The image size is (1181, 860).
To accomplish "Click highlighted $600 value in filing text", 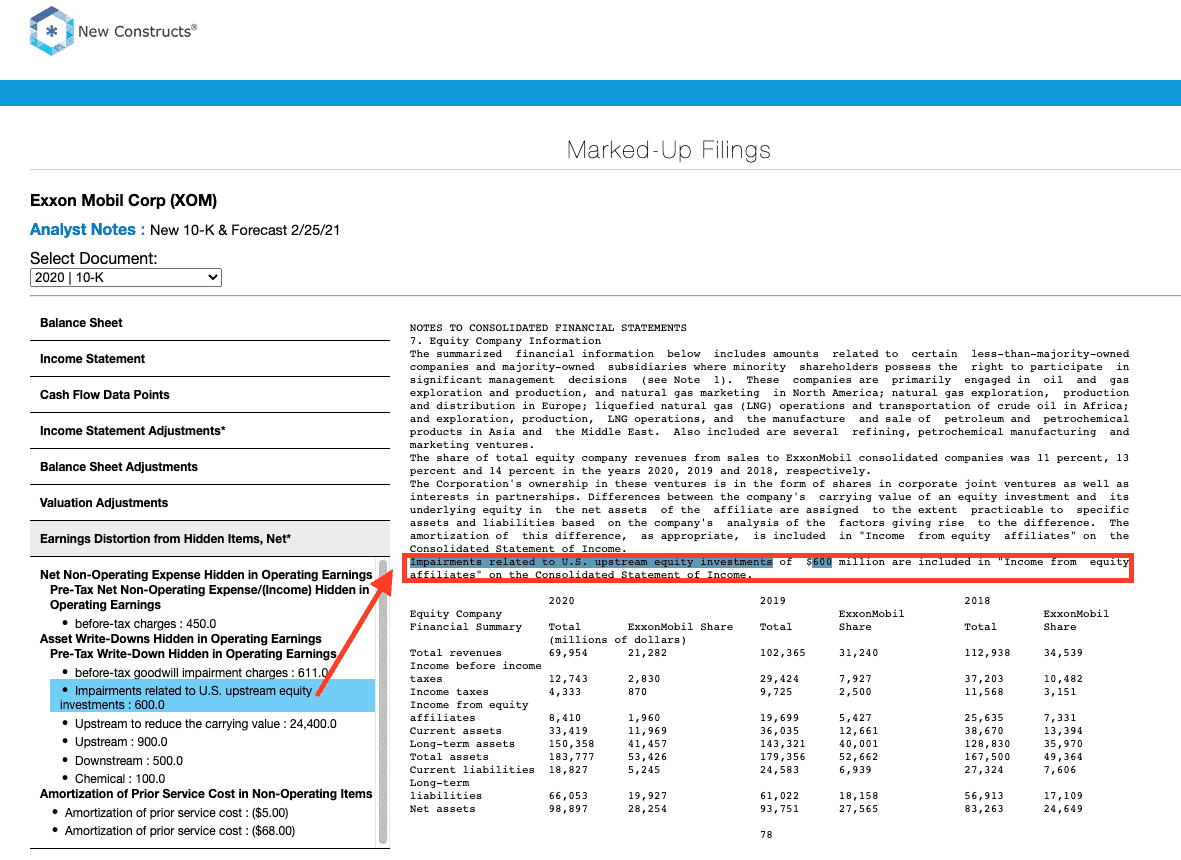I will (821, 562).
